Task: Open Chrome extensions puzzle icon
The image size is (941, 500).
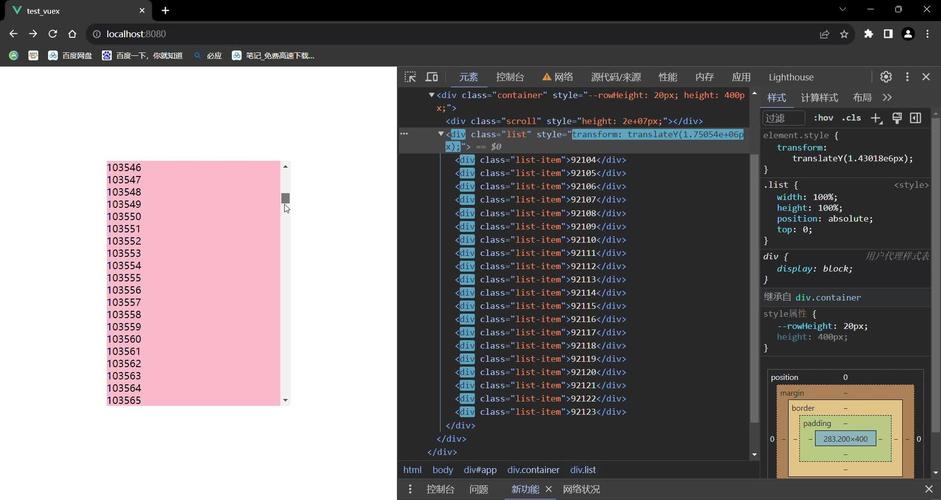Action: [868, 34]
